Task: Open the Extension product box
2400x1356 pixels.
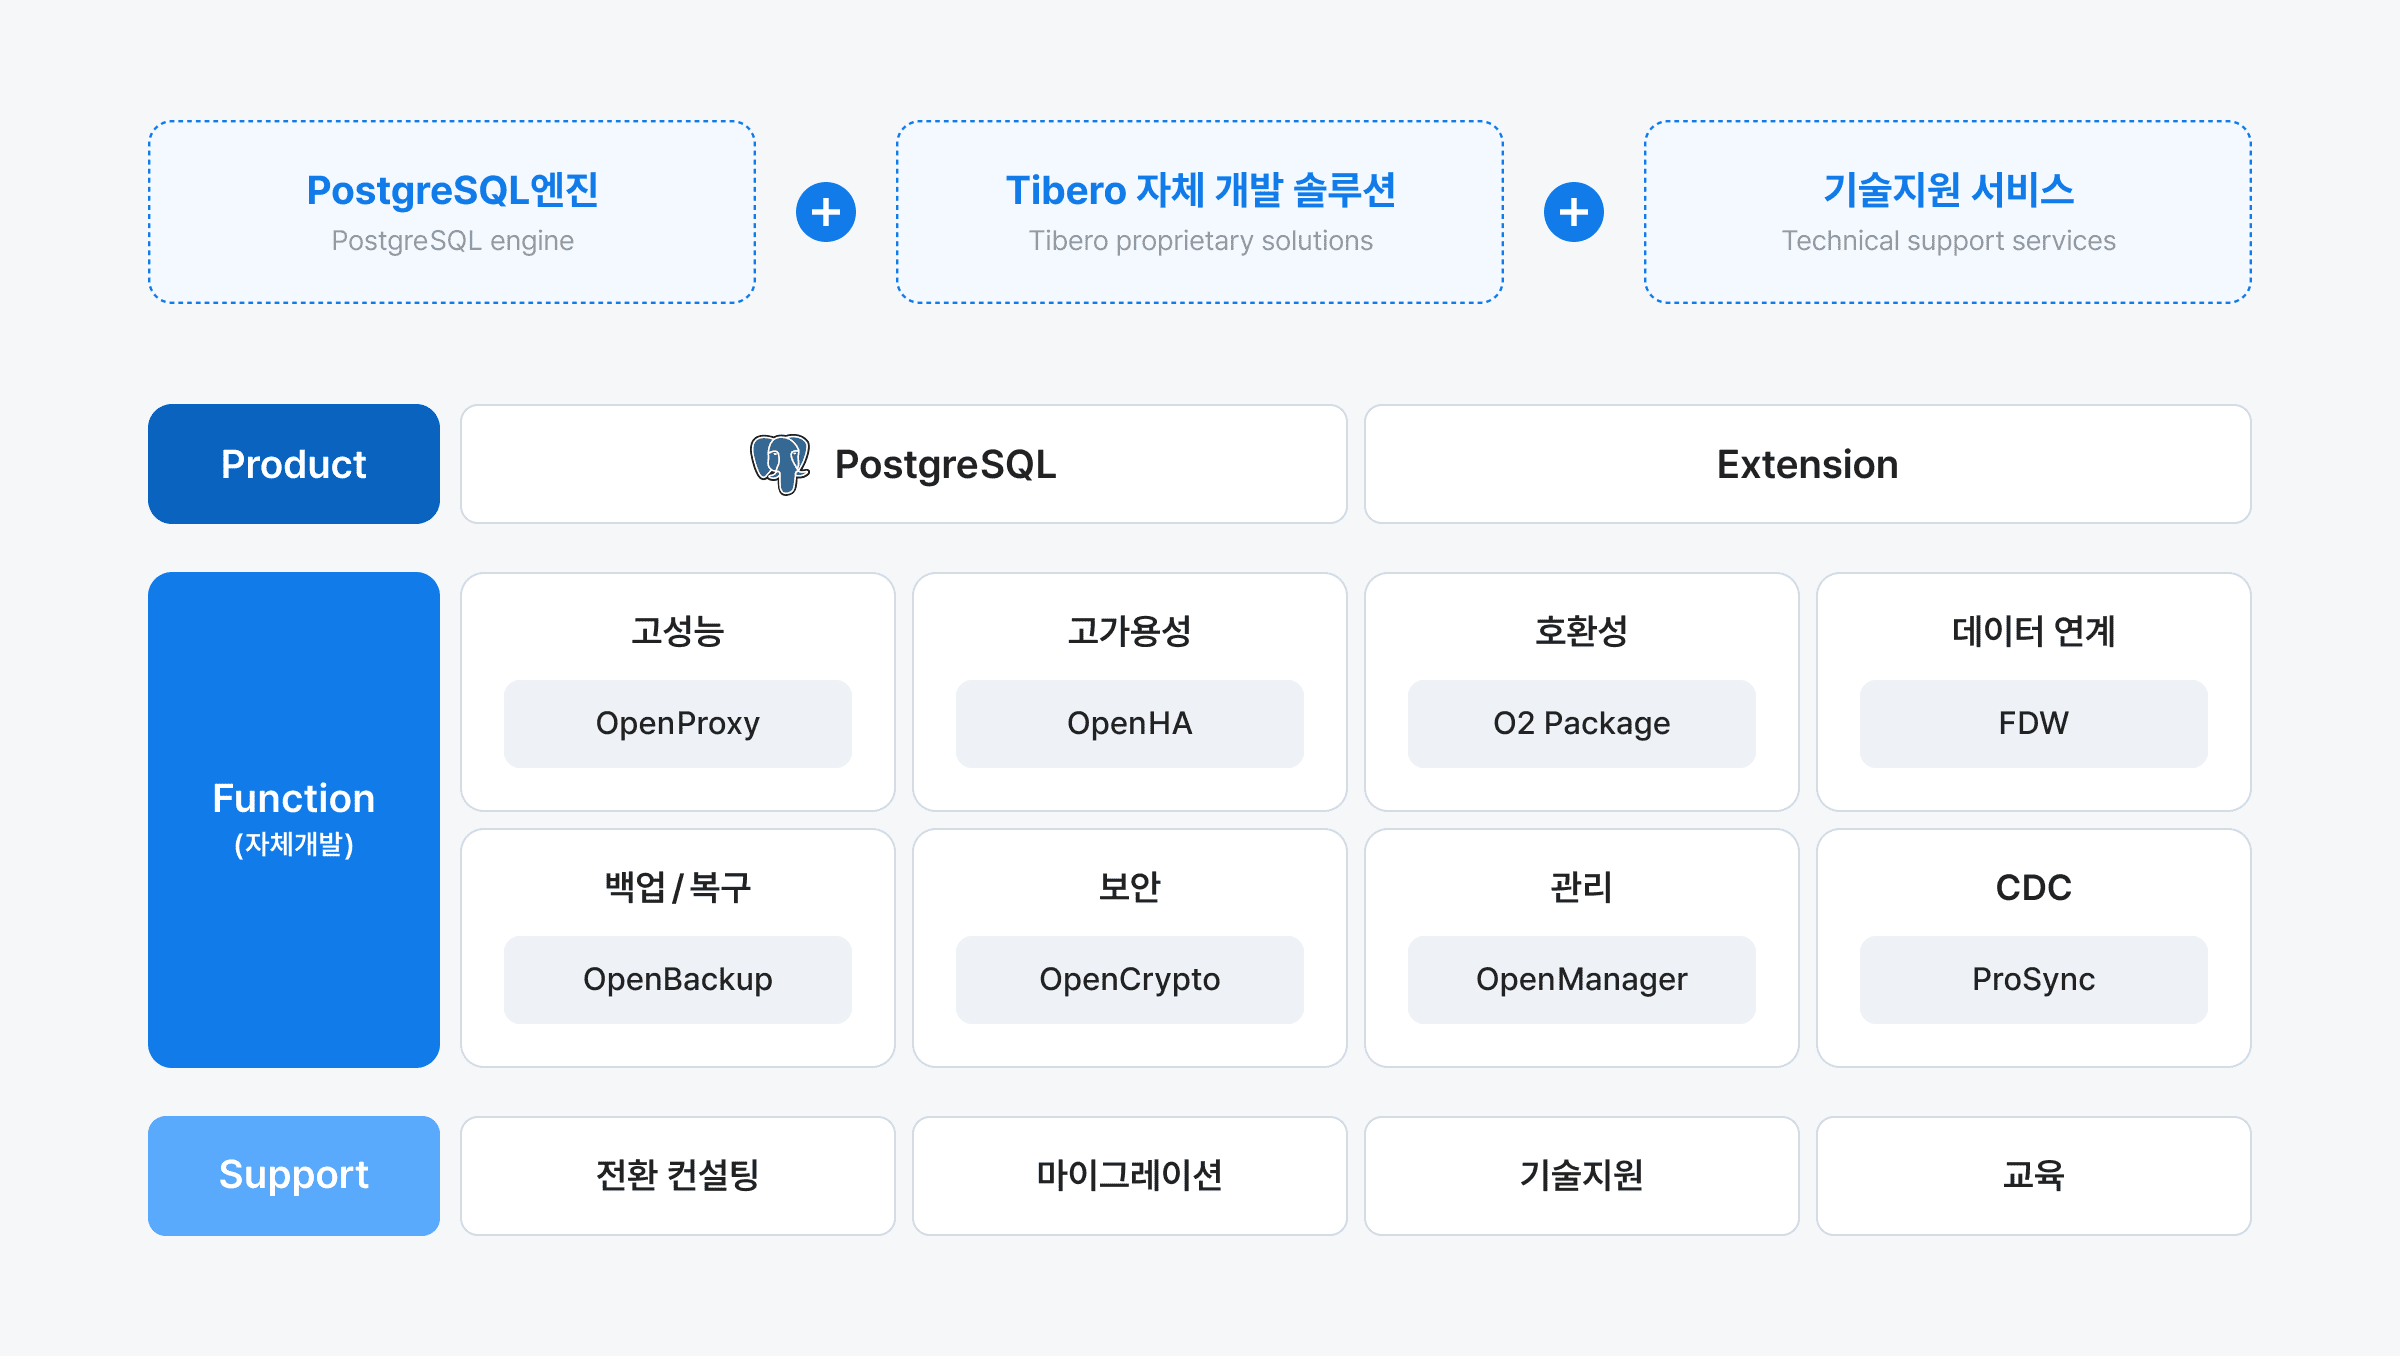Action: 1807,464
